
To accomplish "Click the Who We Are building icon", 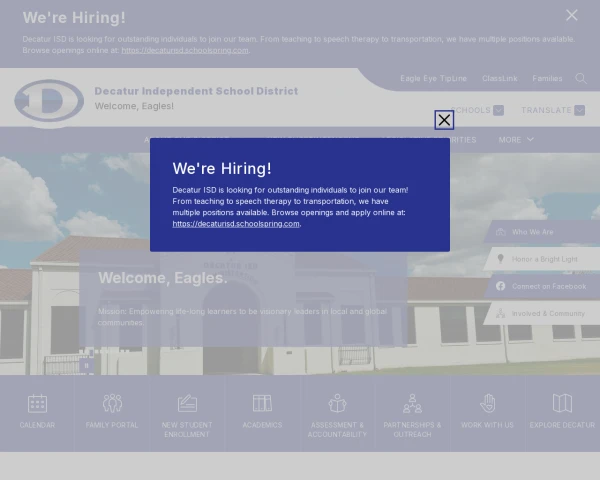I will 500,232.
